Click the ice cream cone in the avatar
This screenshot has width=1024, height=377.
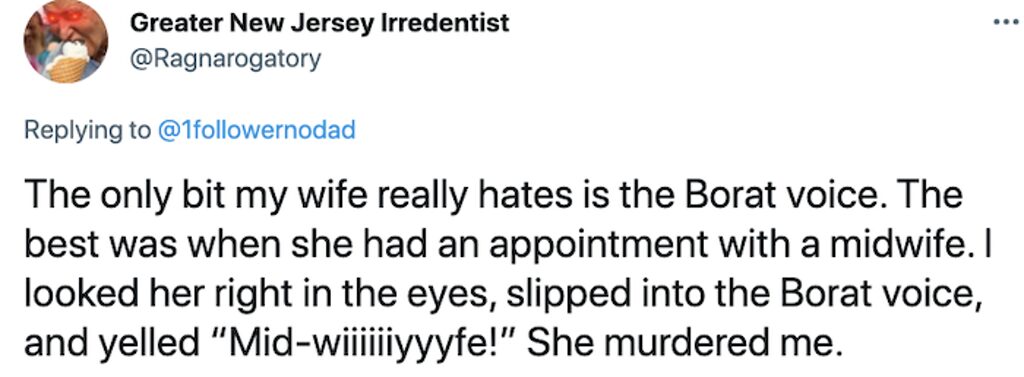pos(70,62)
